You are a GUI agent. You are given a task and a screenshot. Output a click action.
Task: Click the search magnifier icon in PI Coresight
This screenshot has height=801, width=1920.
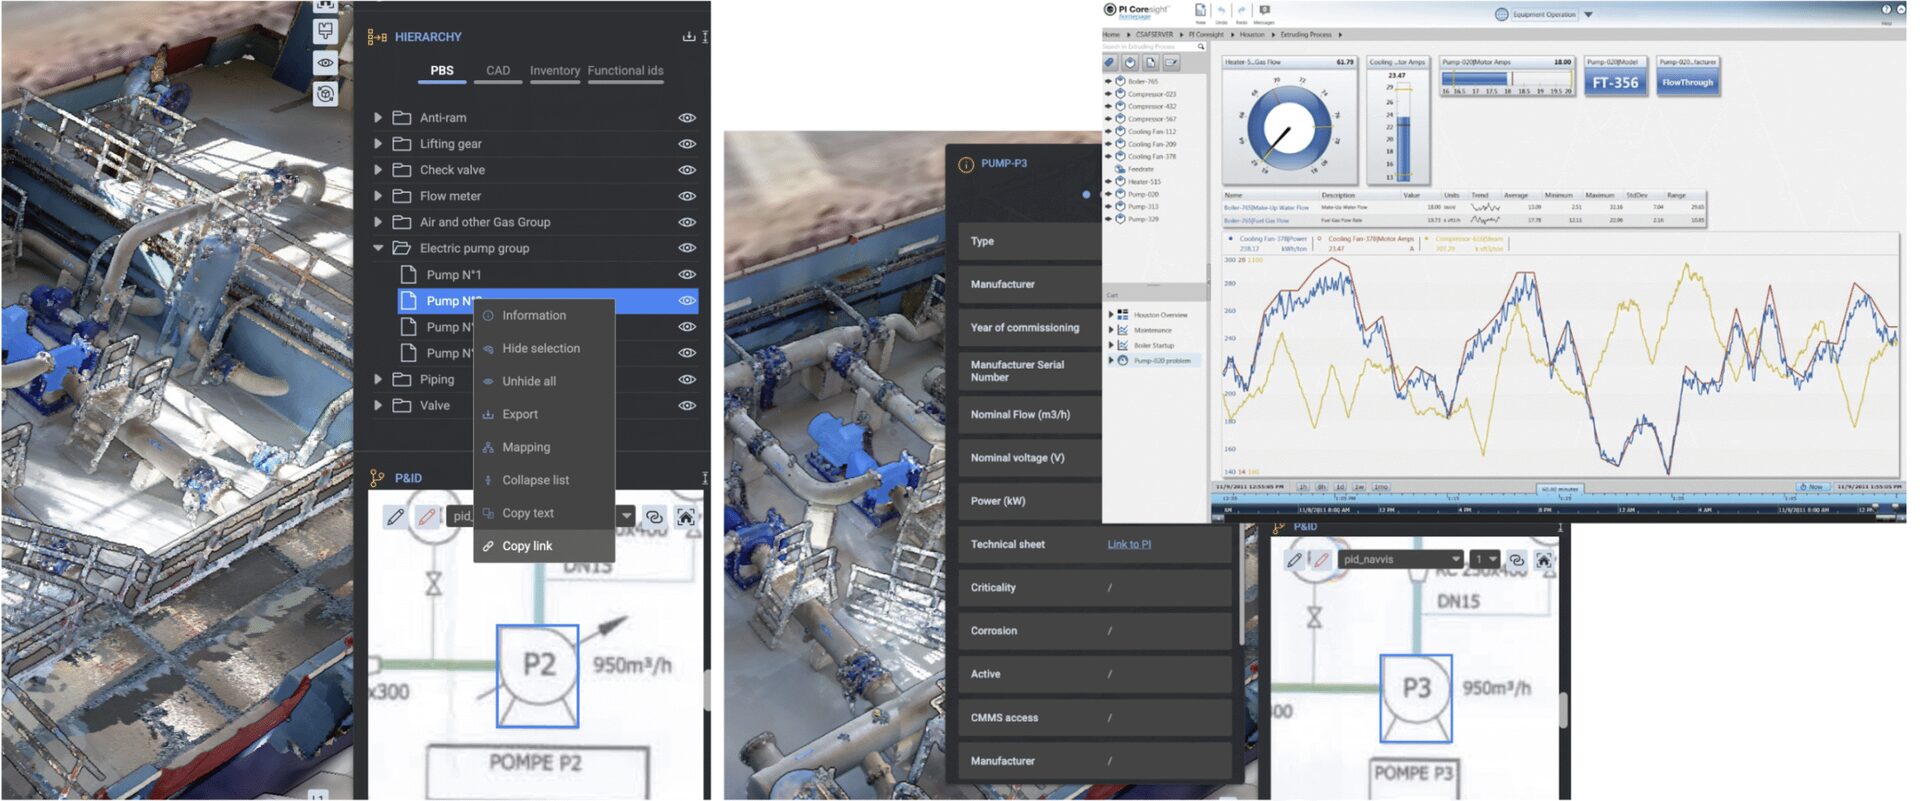(1201, 47)
